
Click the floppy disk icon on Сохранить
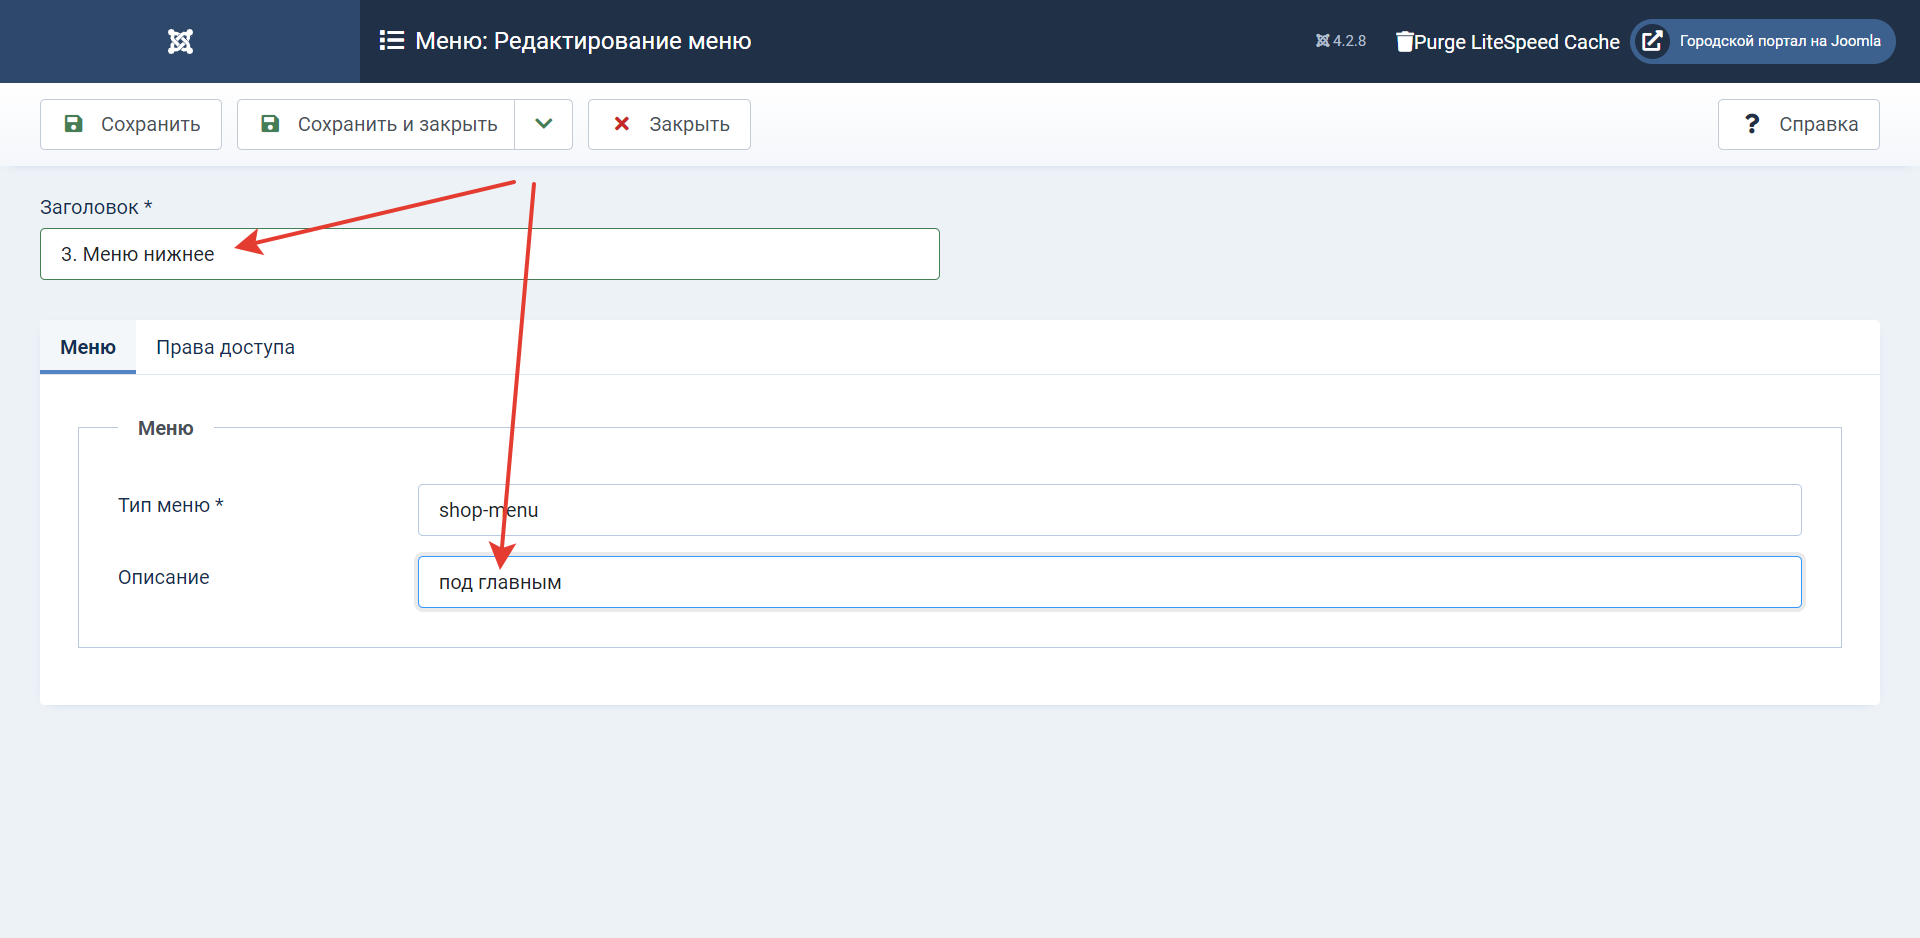[73, 124]
